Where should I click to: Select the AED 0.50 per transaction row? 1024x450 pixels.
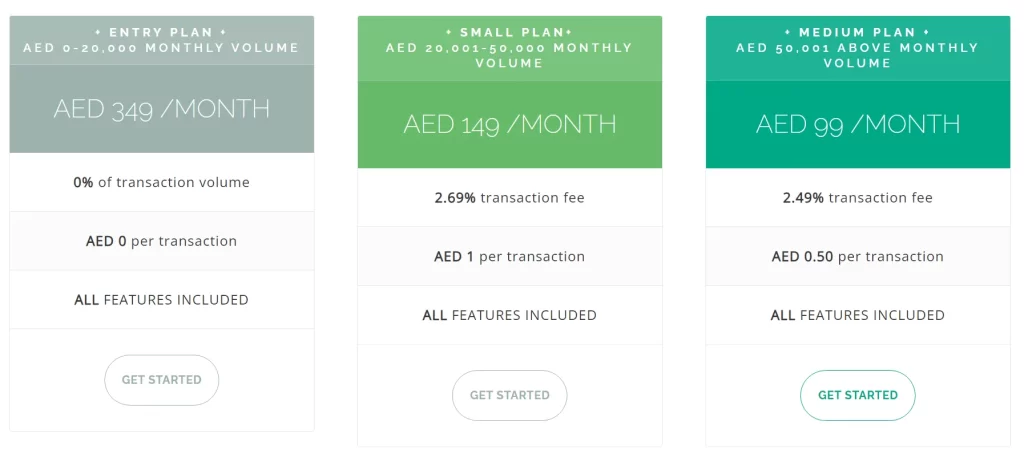point(858,256)
